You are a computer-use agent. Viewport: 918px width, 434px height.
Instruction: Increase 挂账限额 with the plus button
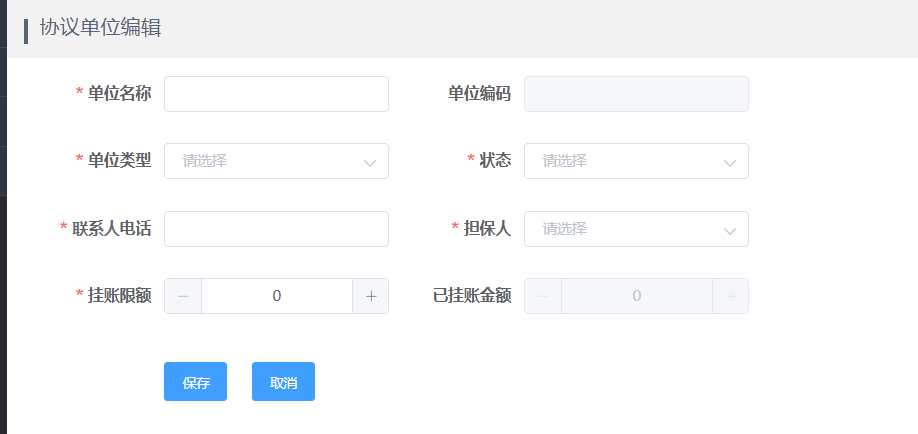(x=371, y=296)
